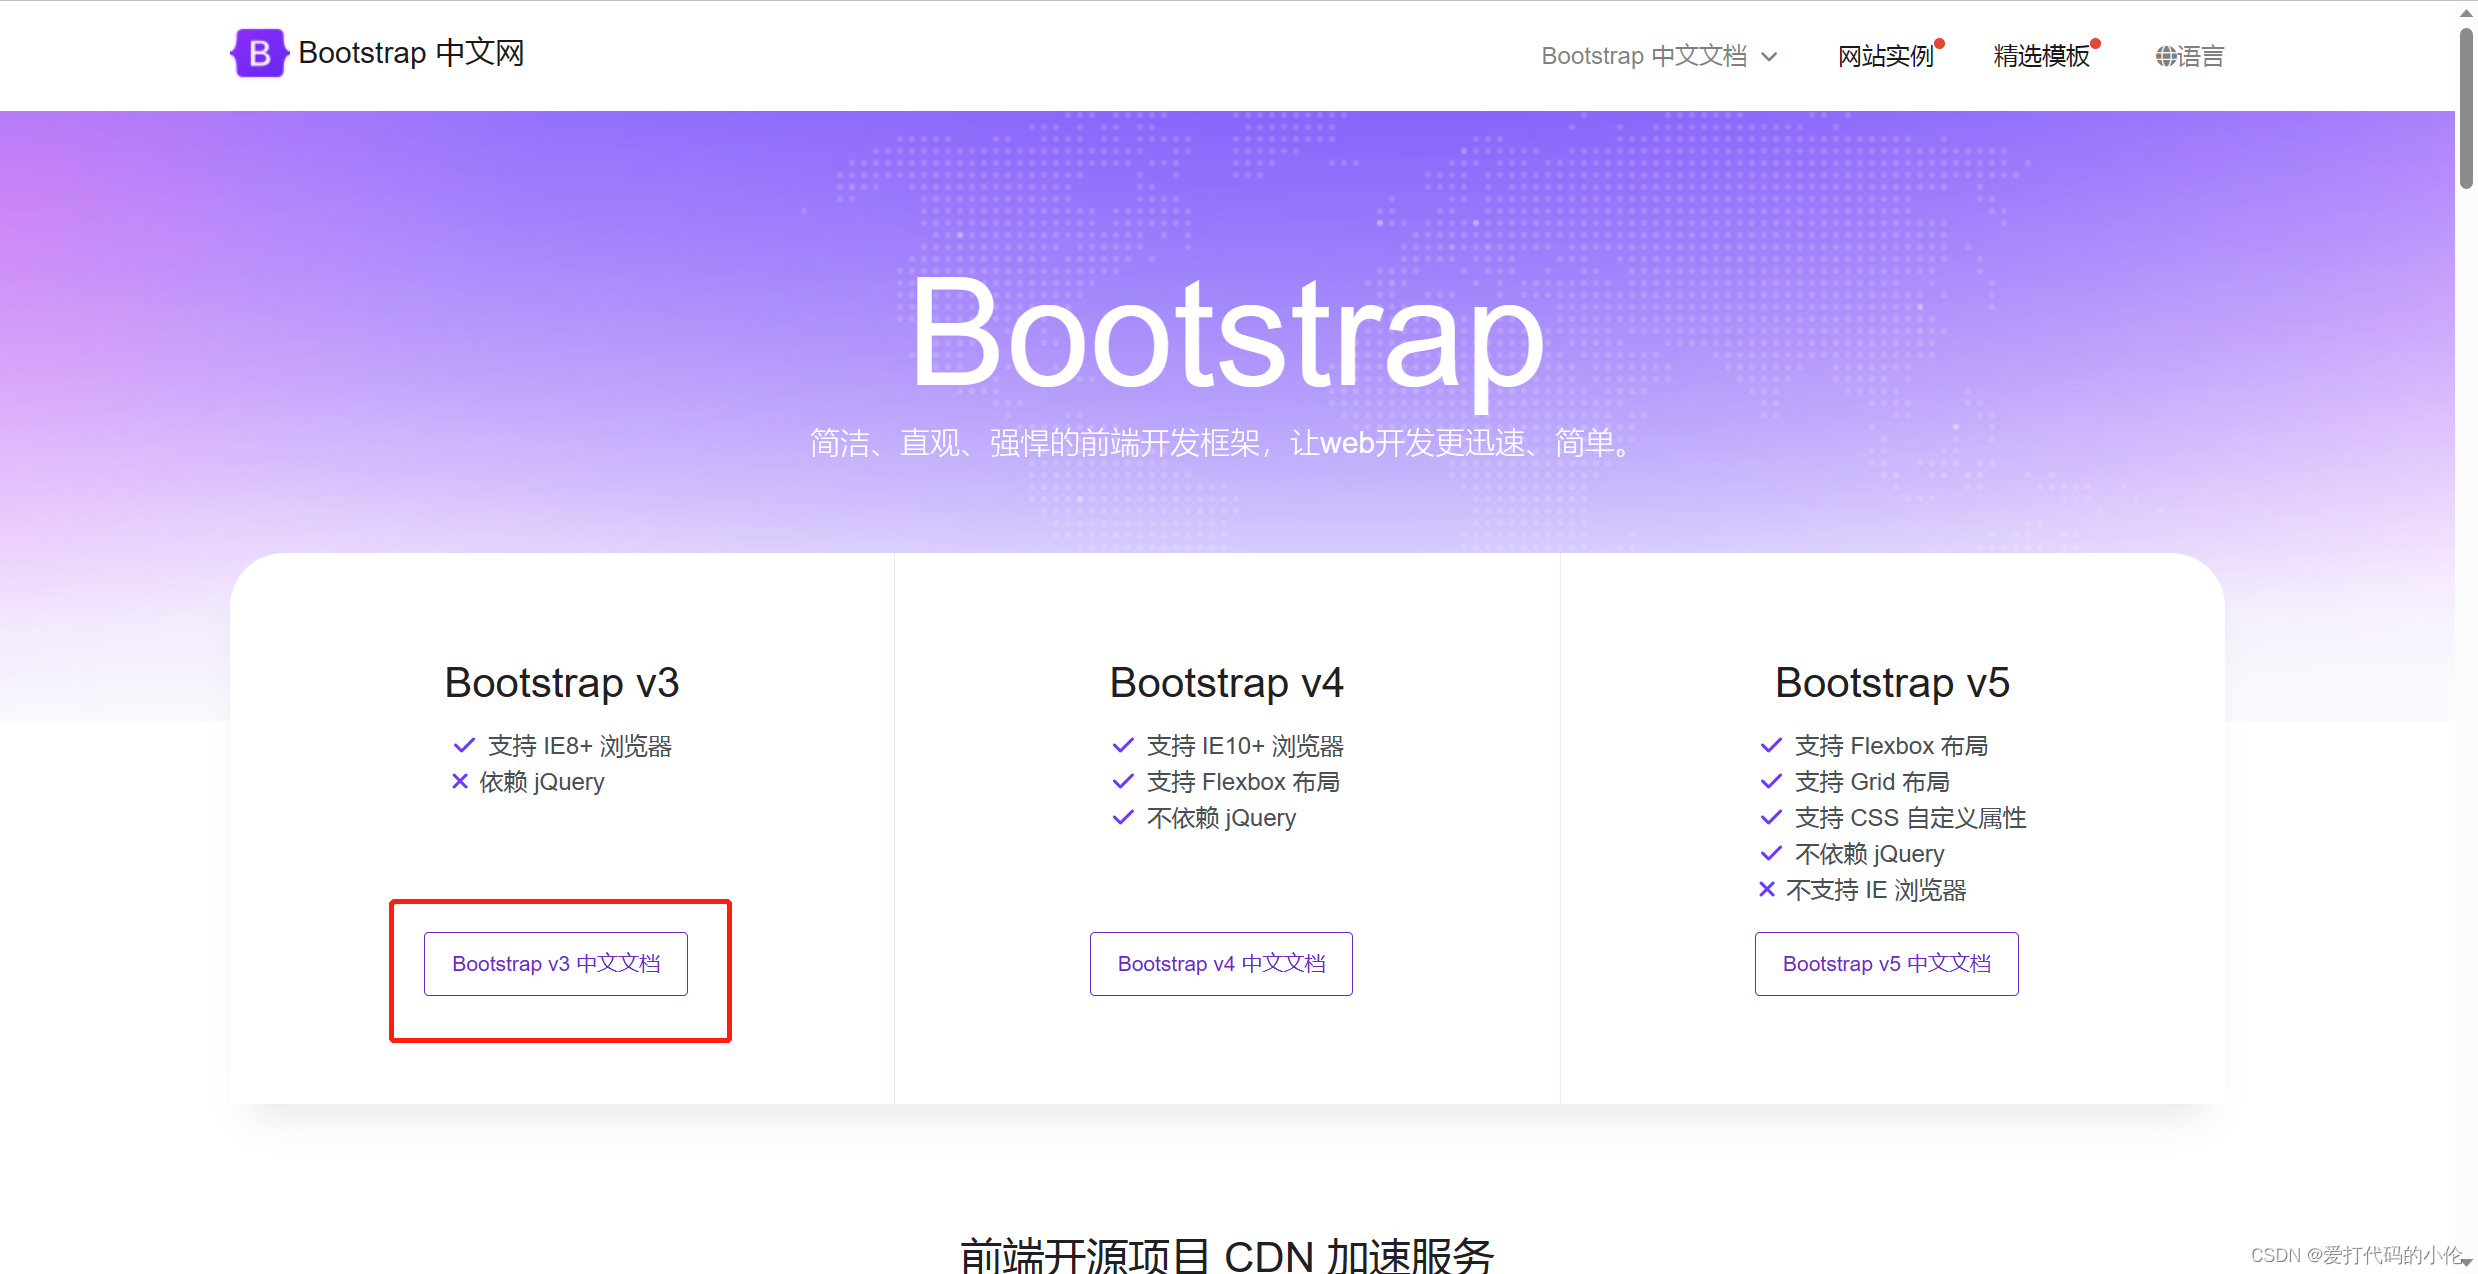
Task: Open the 精选模板 nav item
Action: pyautogui.click(x=2041, y=56)
